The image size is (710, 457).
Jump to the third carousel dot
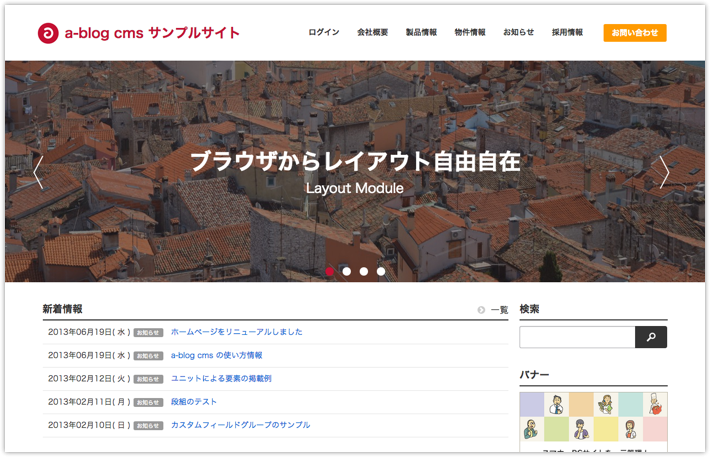364,271
